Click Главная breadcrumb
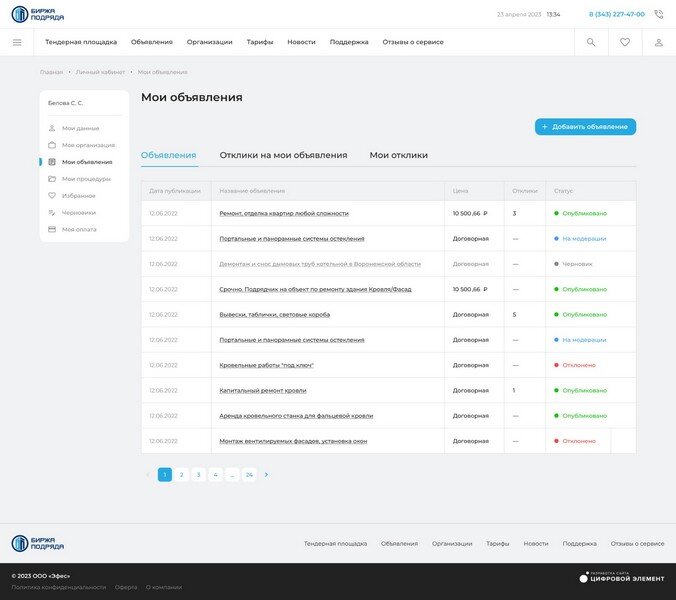The height and width of the screenshot is (600, 676). pyautogui.click(x=51, y=72)
